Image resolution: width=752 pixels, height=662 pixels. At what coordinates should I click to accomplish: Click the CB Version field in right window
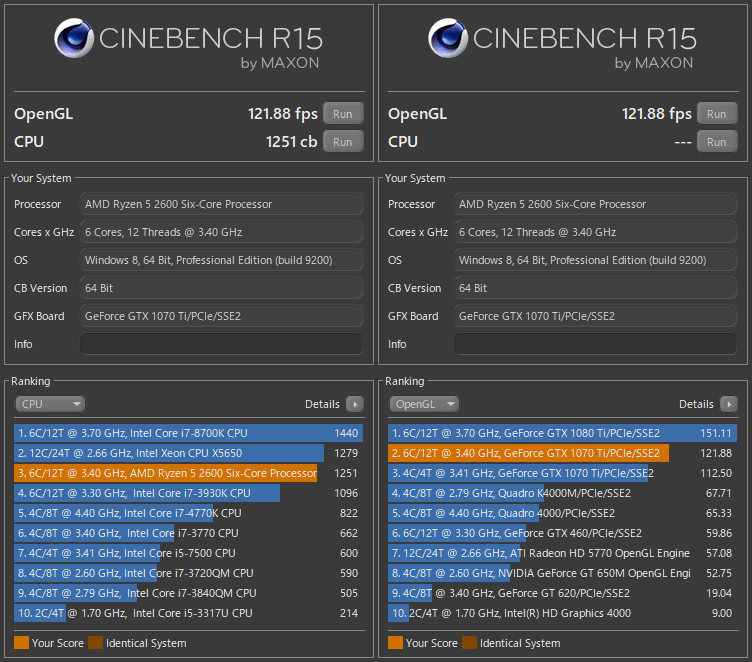click(x=595, y=288)
